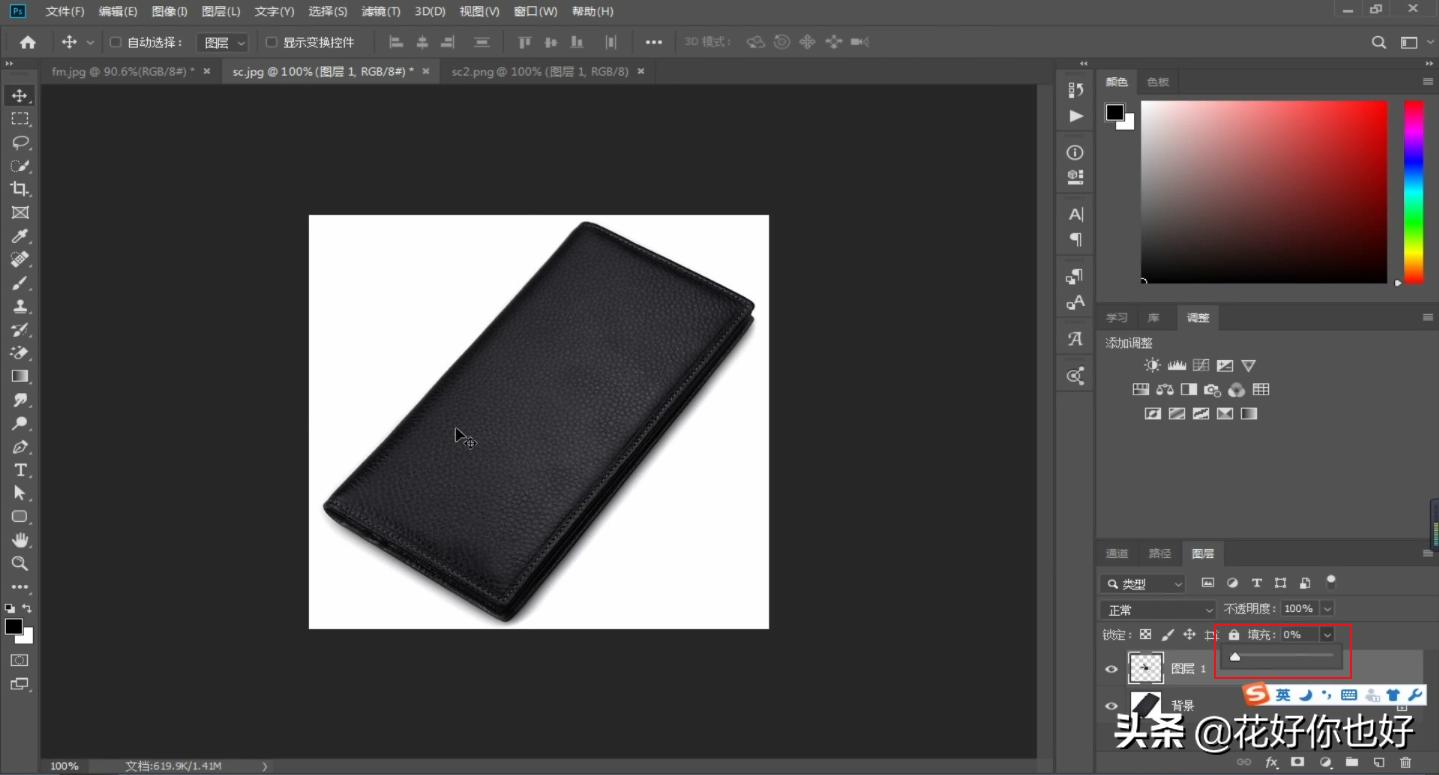Select the Rectangular Marquee tool
Image resolution: width=1439 pixels, height=775 pixels.
tap(19, 119)
